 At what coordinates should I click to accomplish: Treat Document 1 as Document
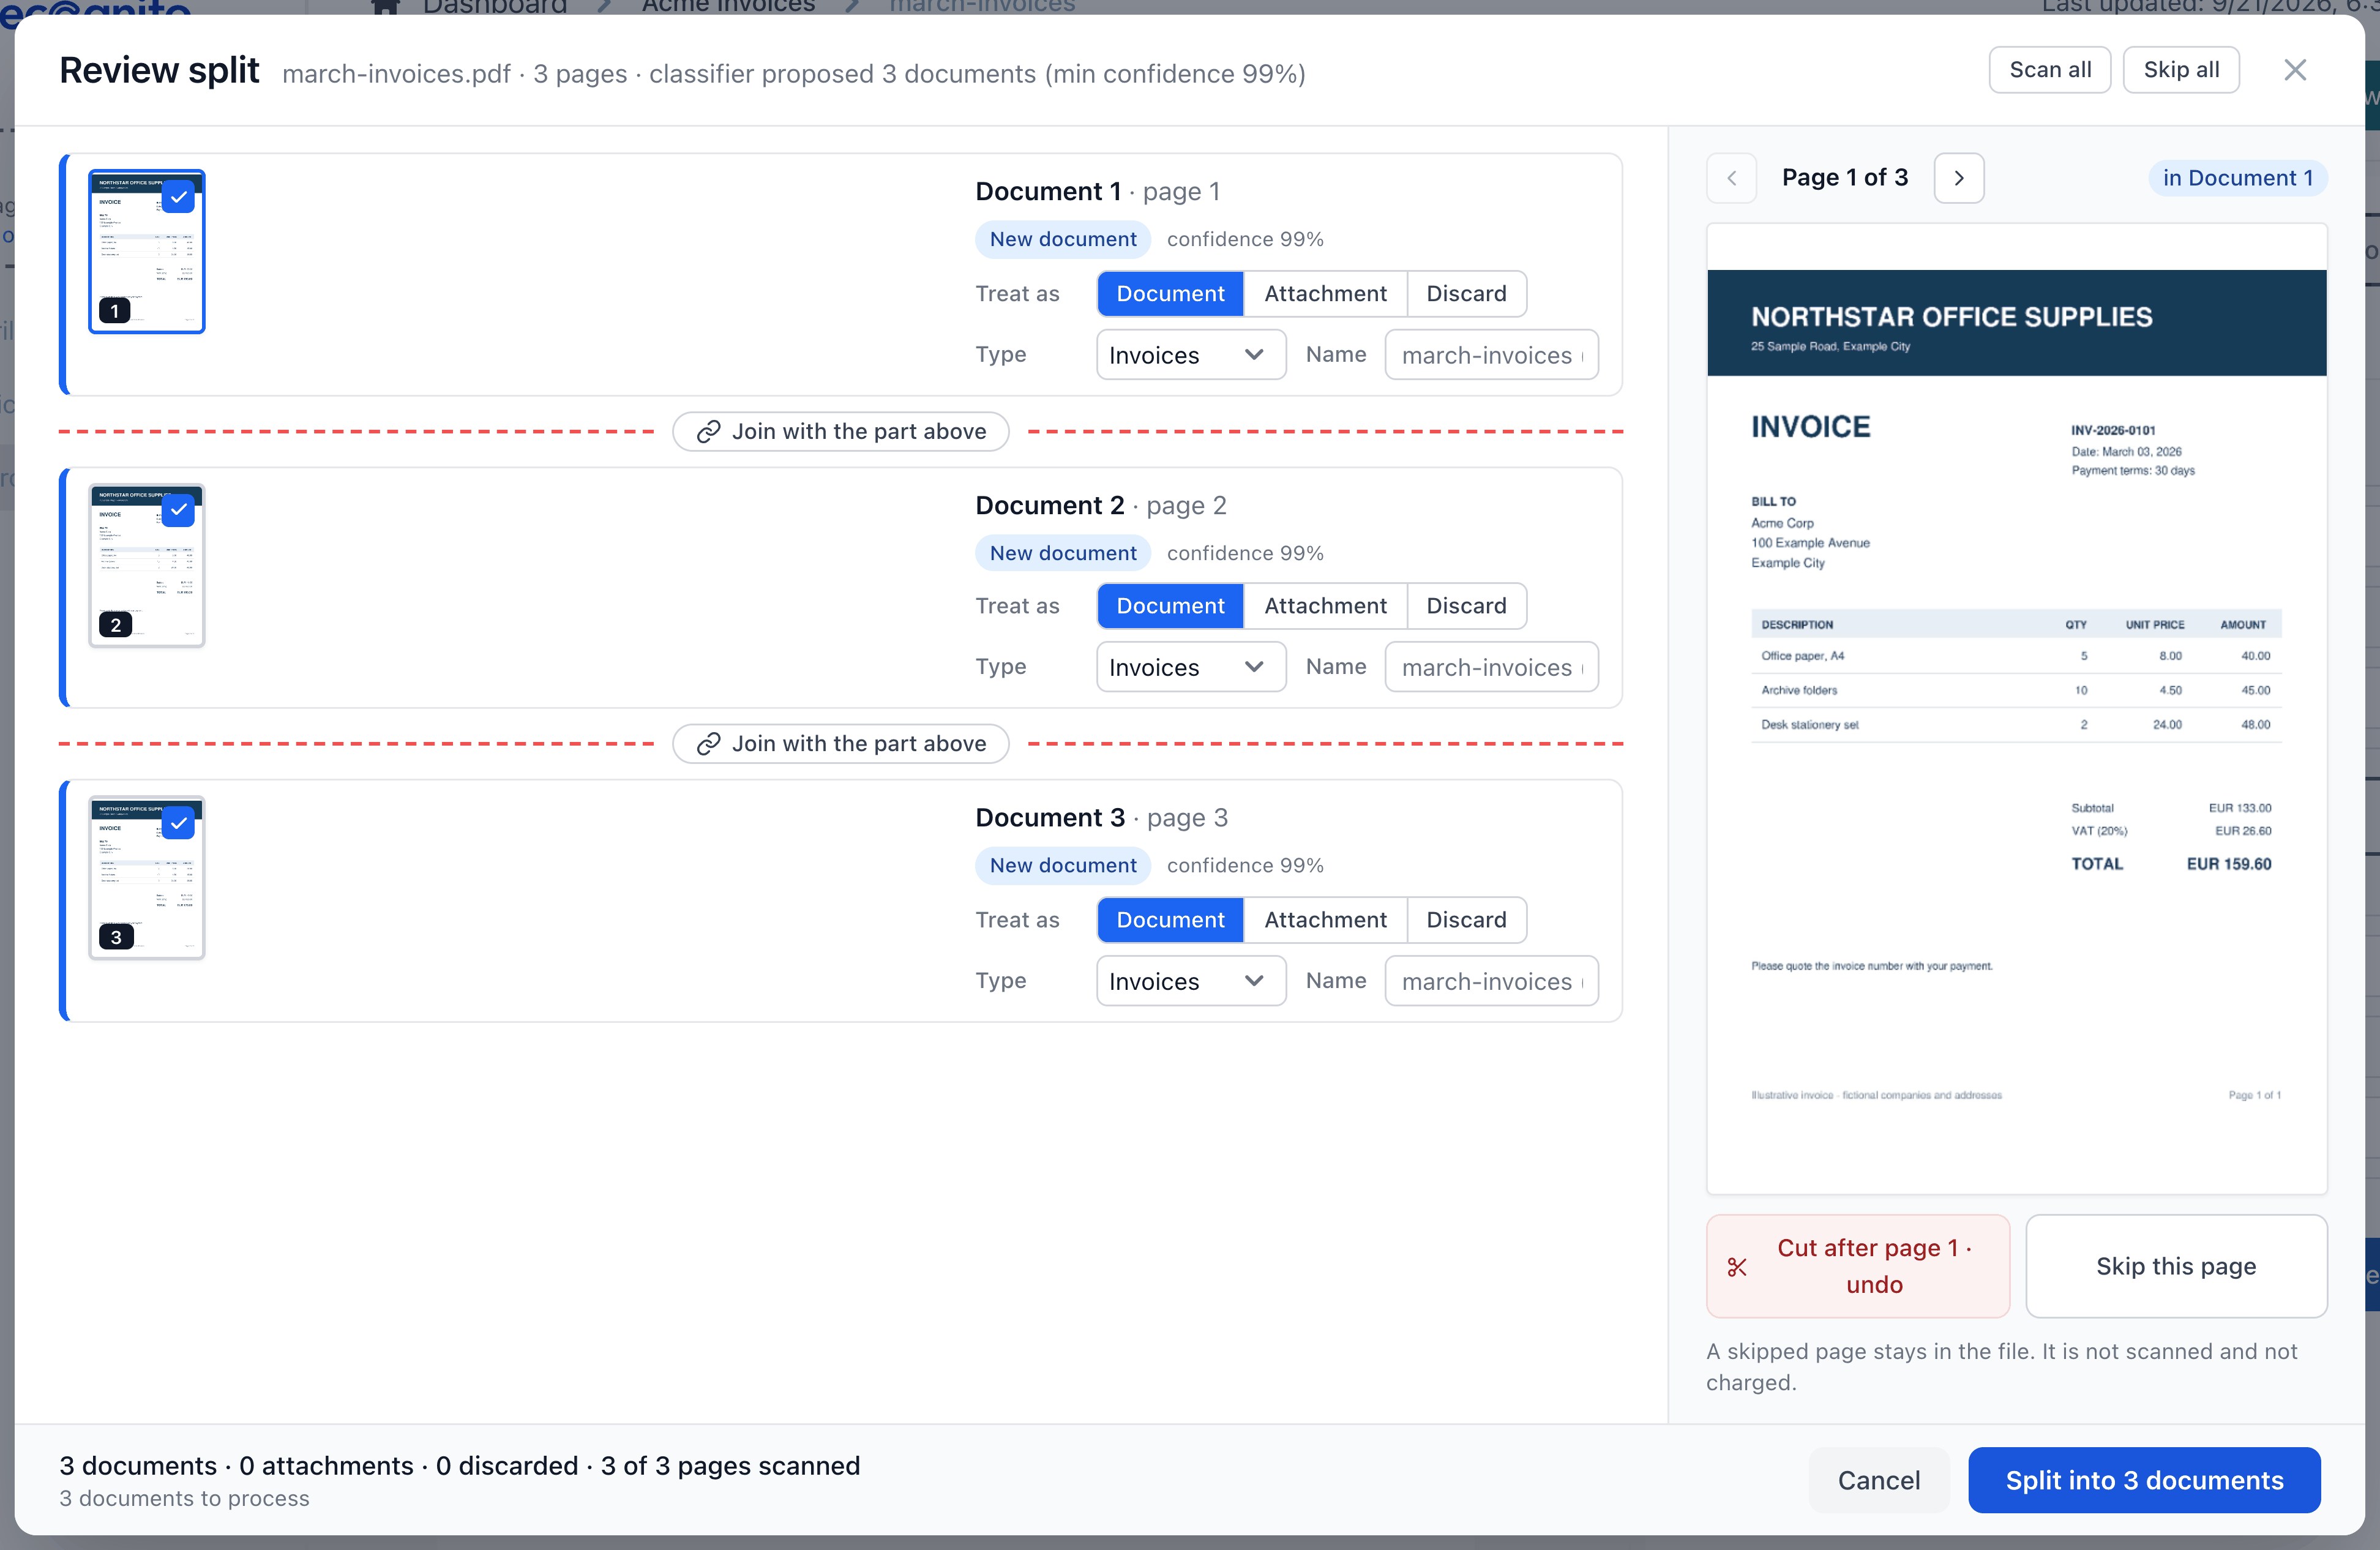click(1170, 293)
